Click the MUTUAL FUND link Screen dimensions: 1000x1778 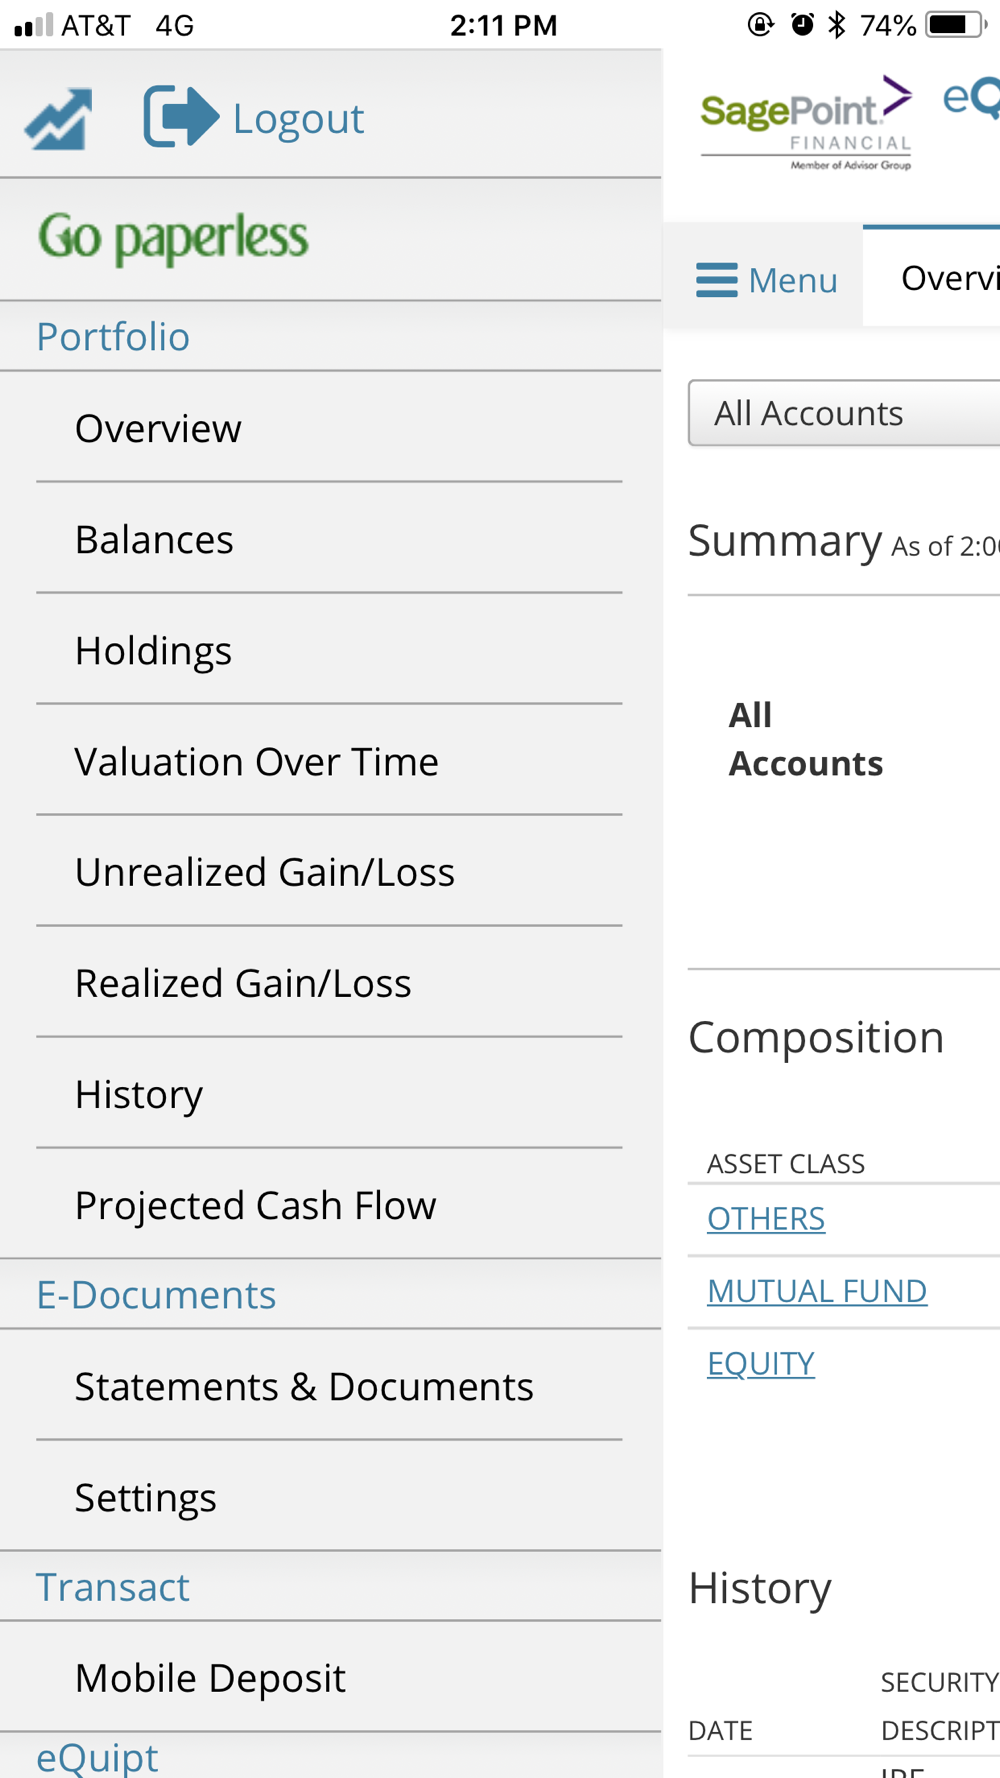(x=817, y=1291)
